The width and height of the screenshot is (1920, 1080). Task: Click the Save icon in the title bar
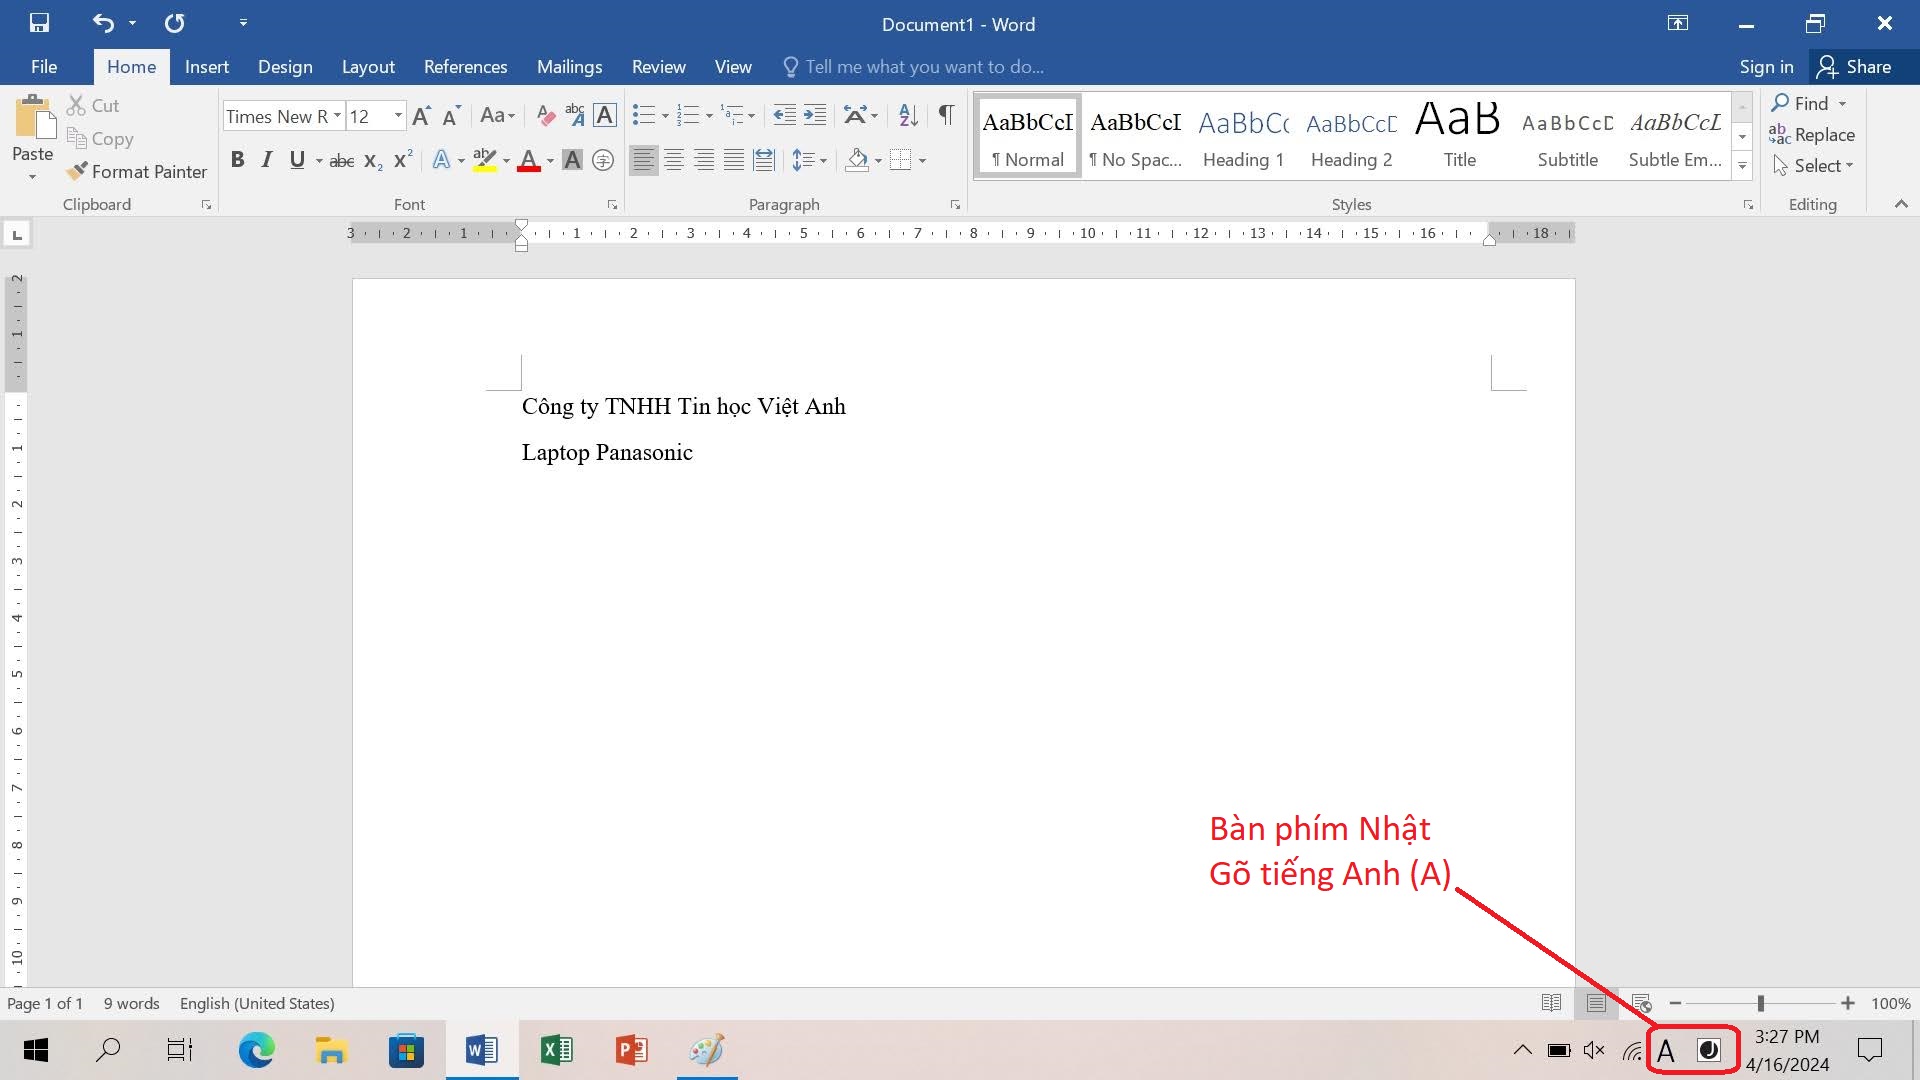coord(39,23)
